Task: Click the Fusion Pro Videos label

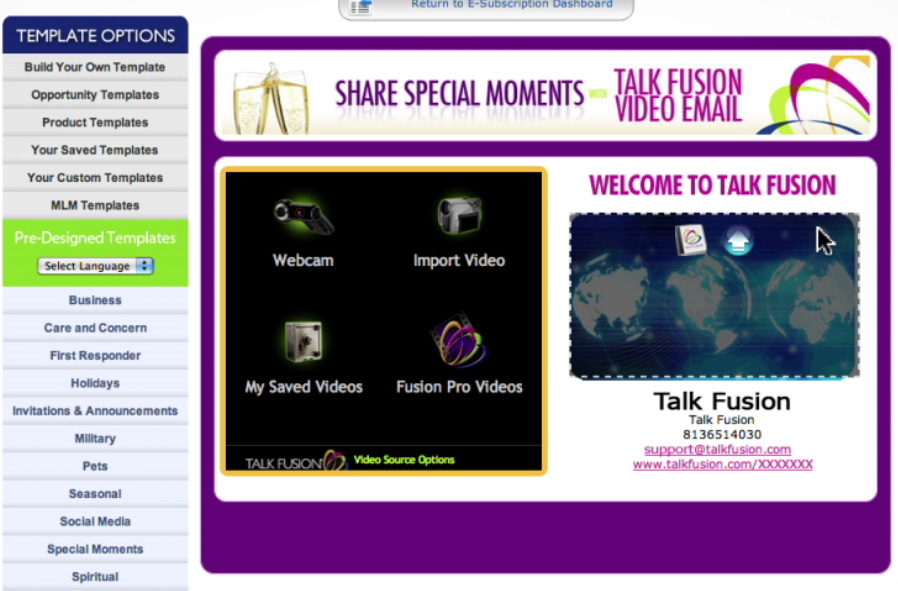Action: 459,387
